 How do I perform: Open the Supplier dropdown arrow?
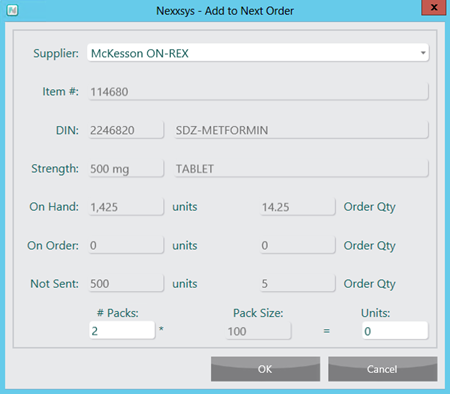pos(423,53)
